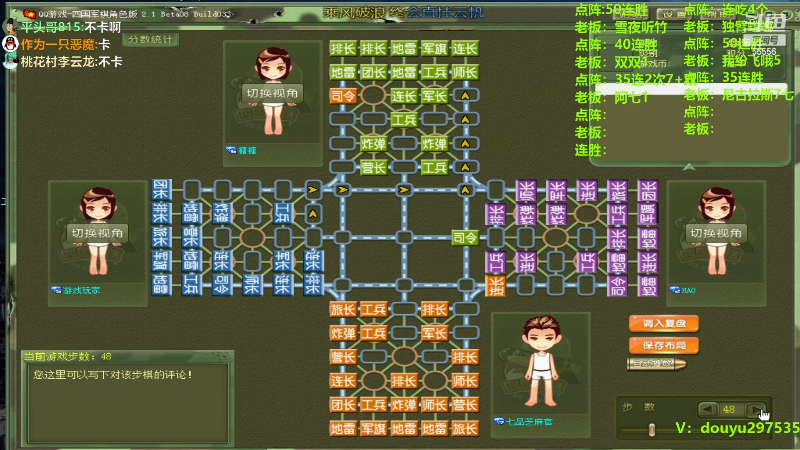The image size is (800, 450).
Task: Select the blue 旅长 piece
Action: (x=161, y=237)
